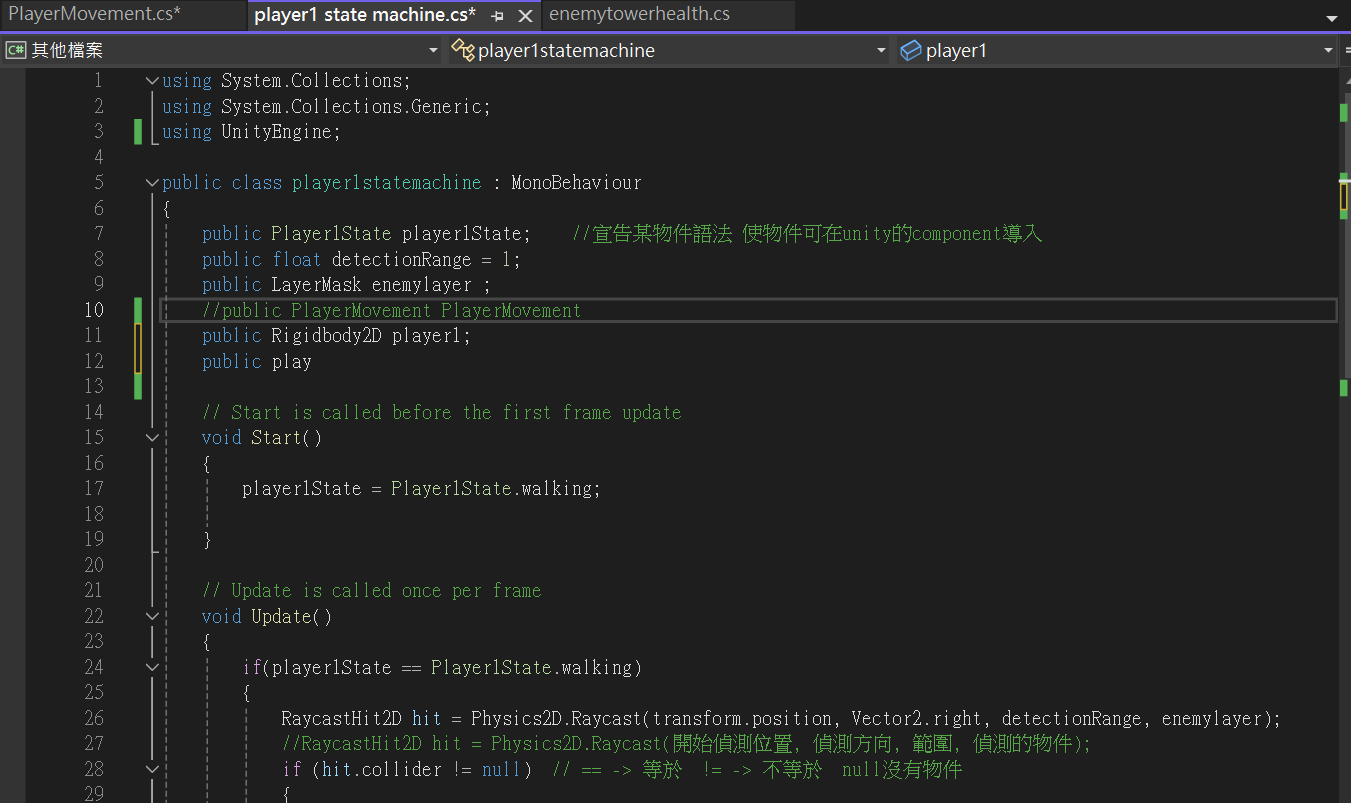Close the player1 state machine.cs tab

tap(526, 16)
